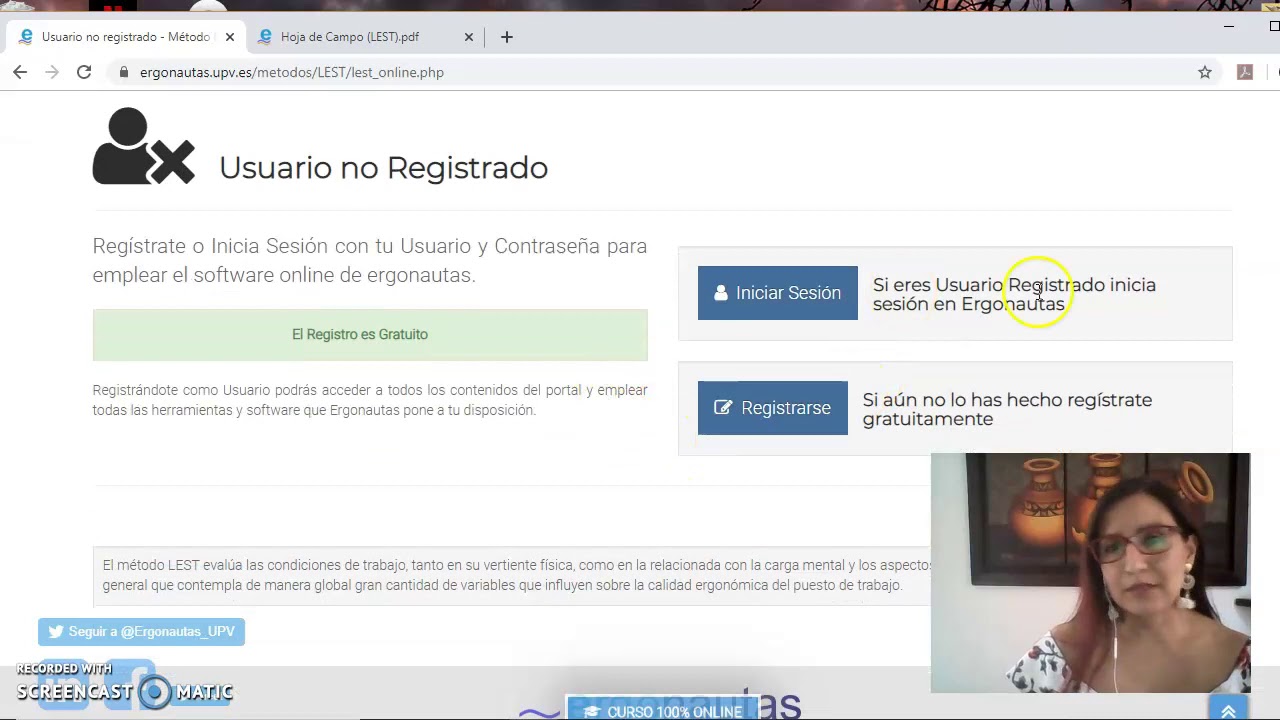The width and height of the screenshot is (1280, 720).
Task: Bookmark this page with the star icon
Action: (x=1205, y=72)
